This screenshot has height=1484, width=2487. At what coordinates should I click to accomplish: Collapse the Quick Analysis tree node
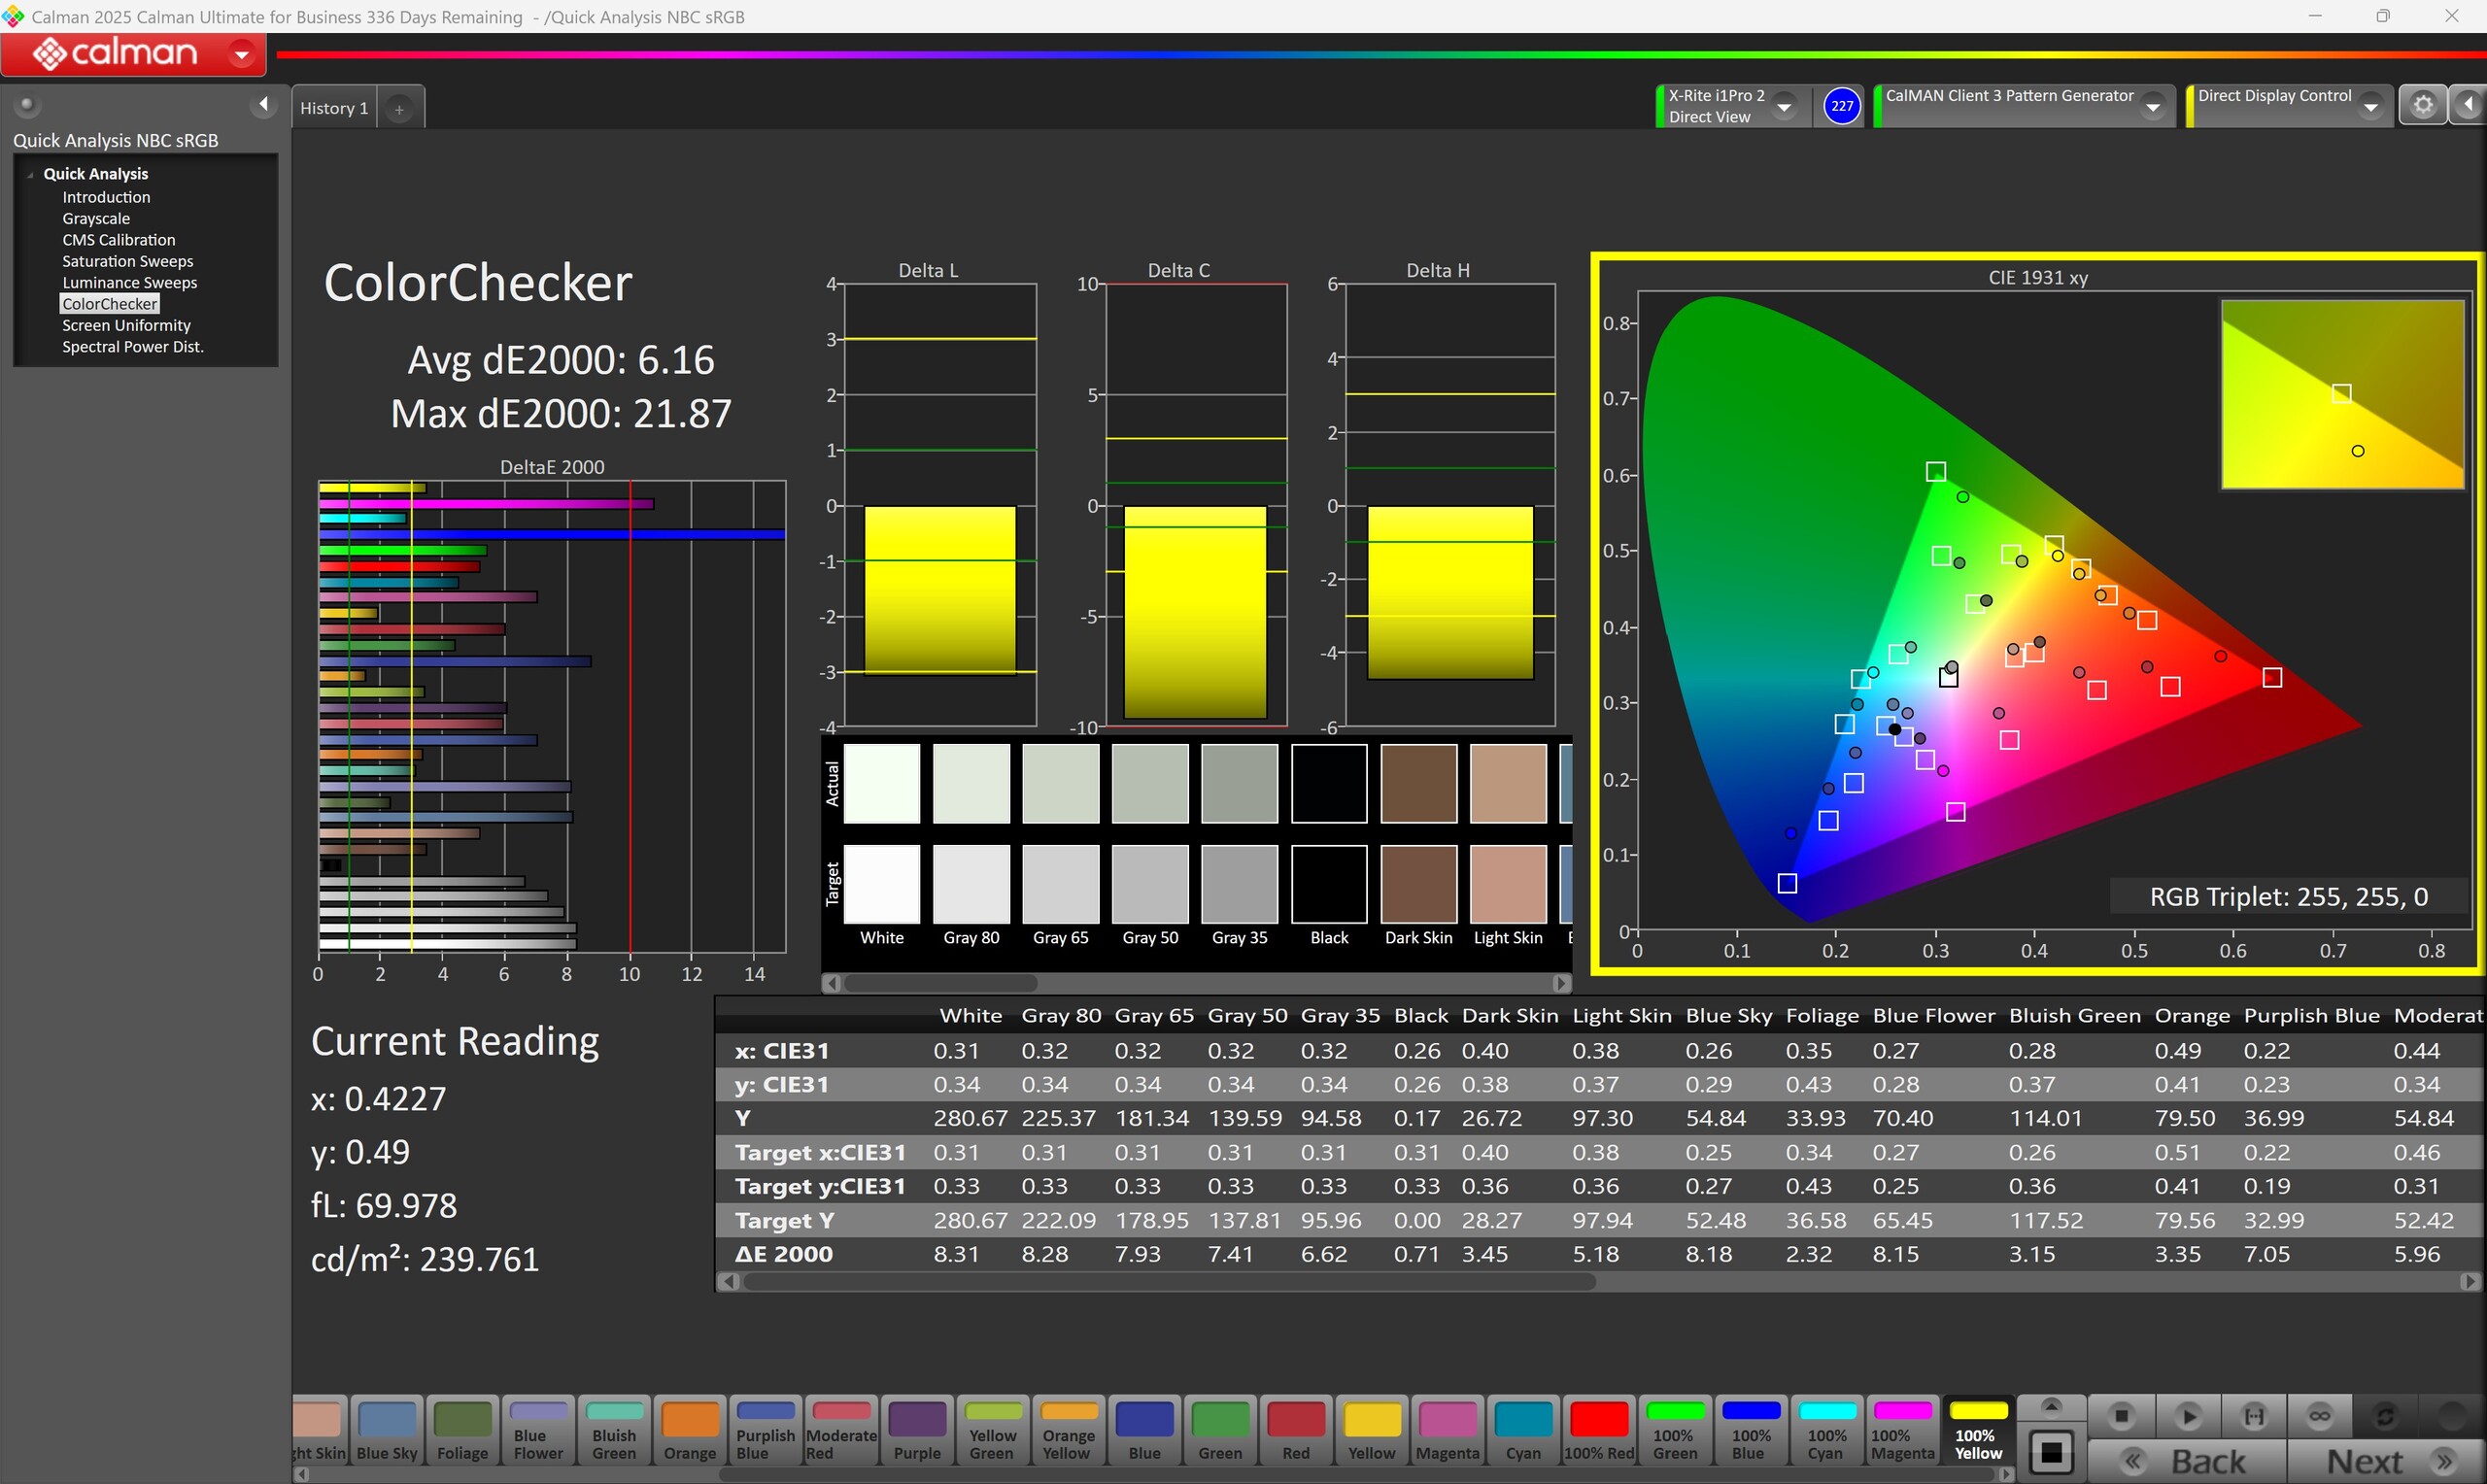(x=30, y=174)
